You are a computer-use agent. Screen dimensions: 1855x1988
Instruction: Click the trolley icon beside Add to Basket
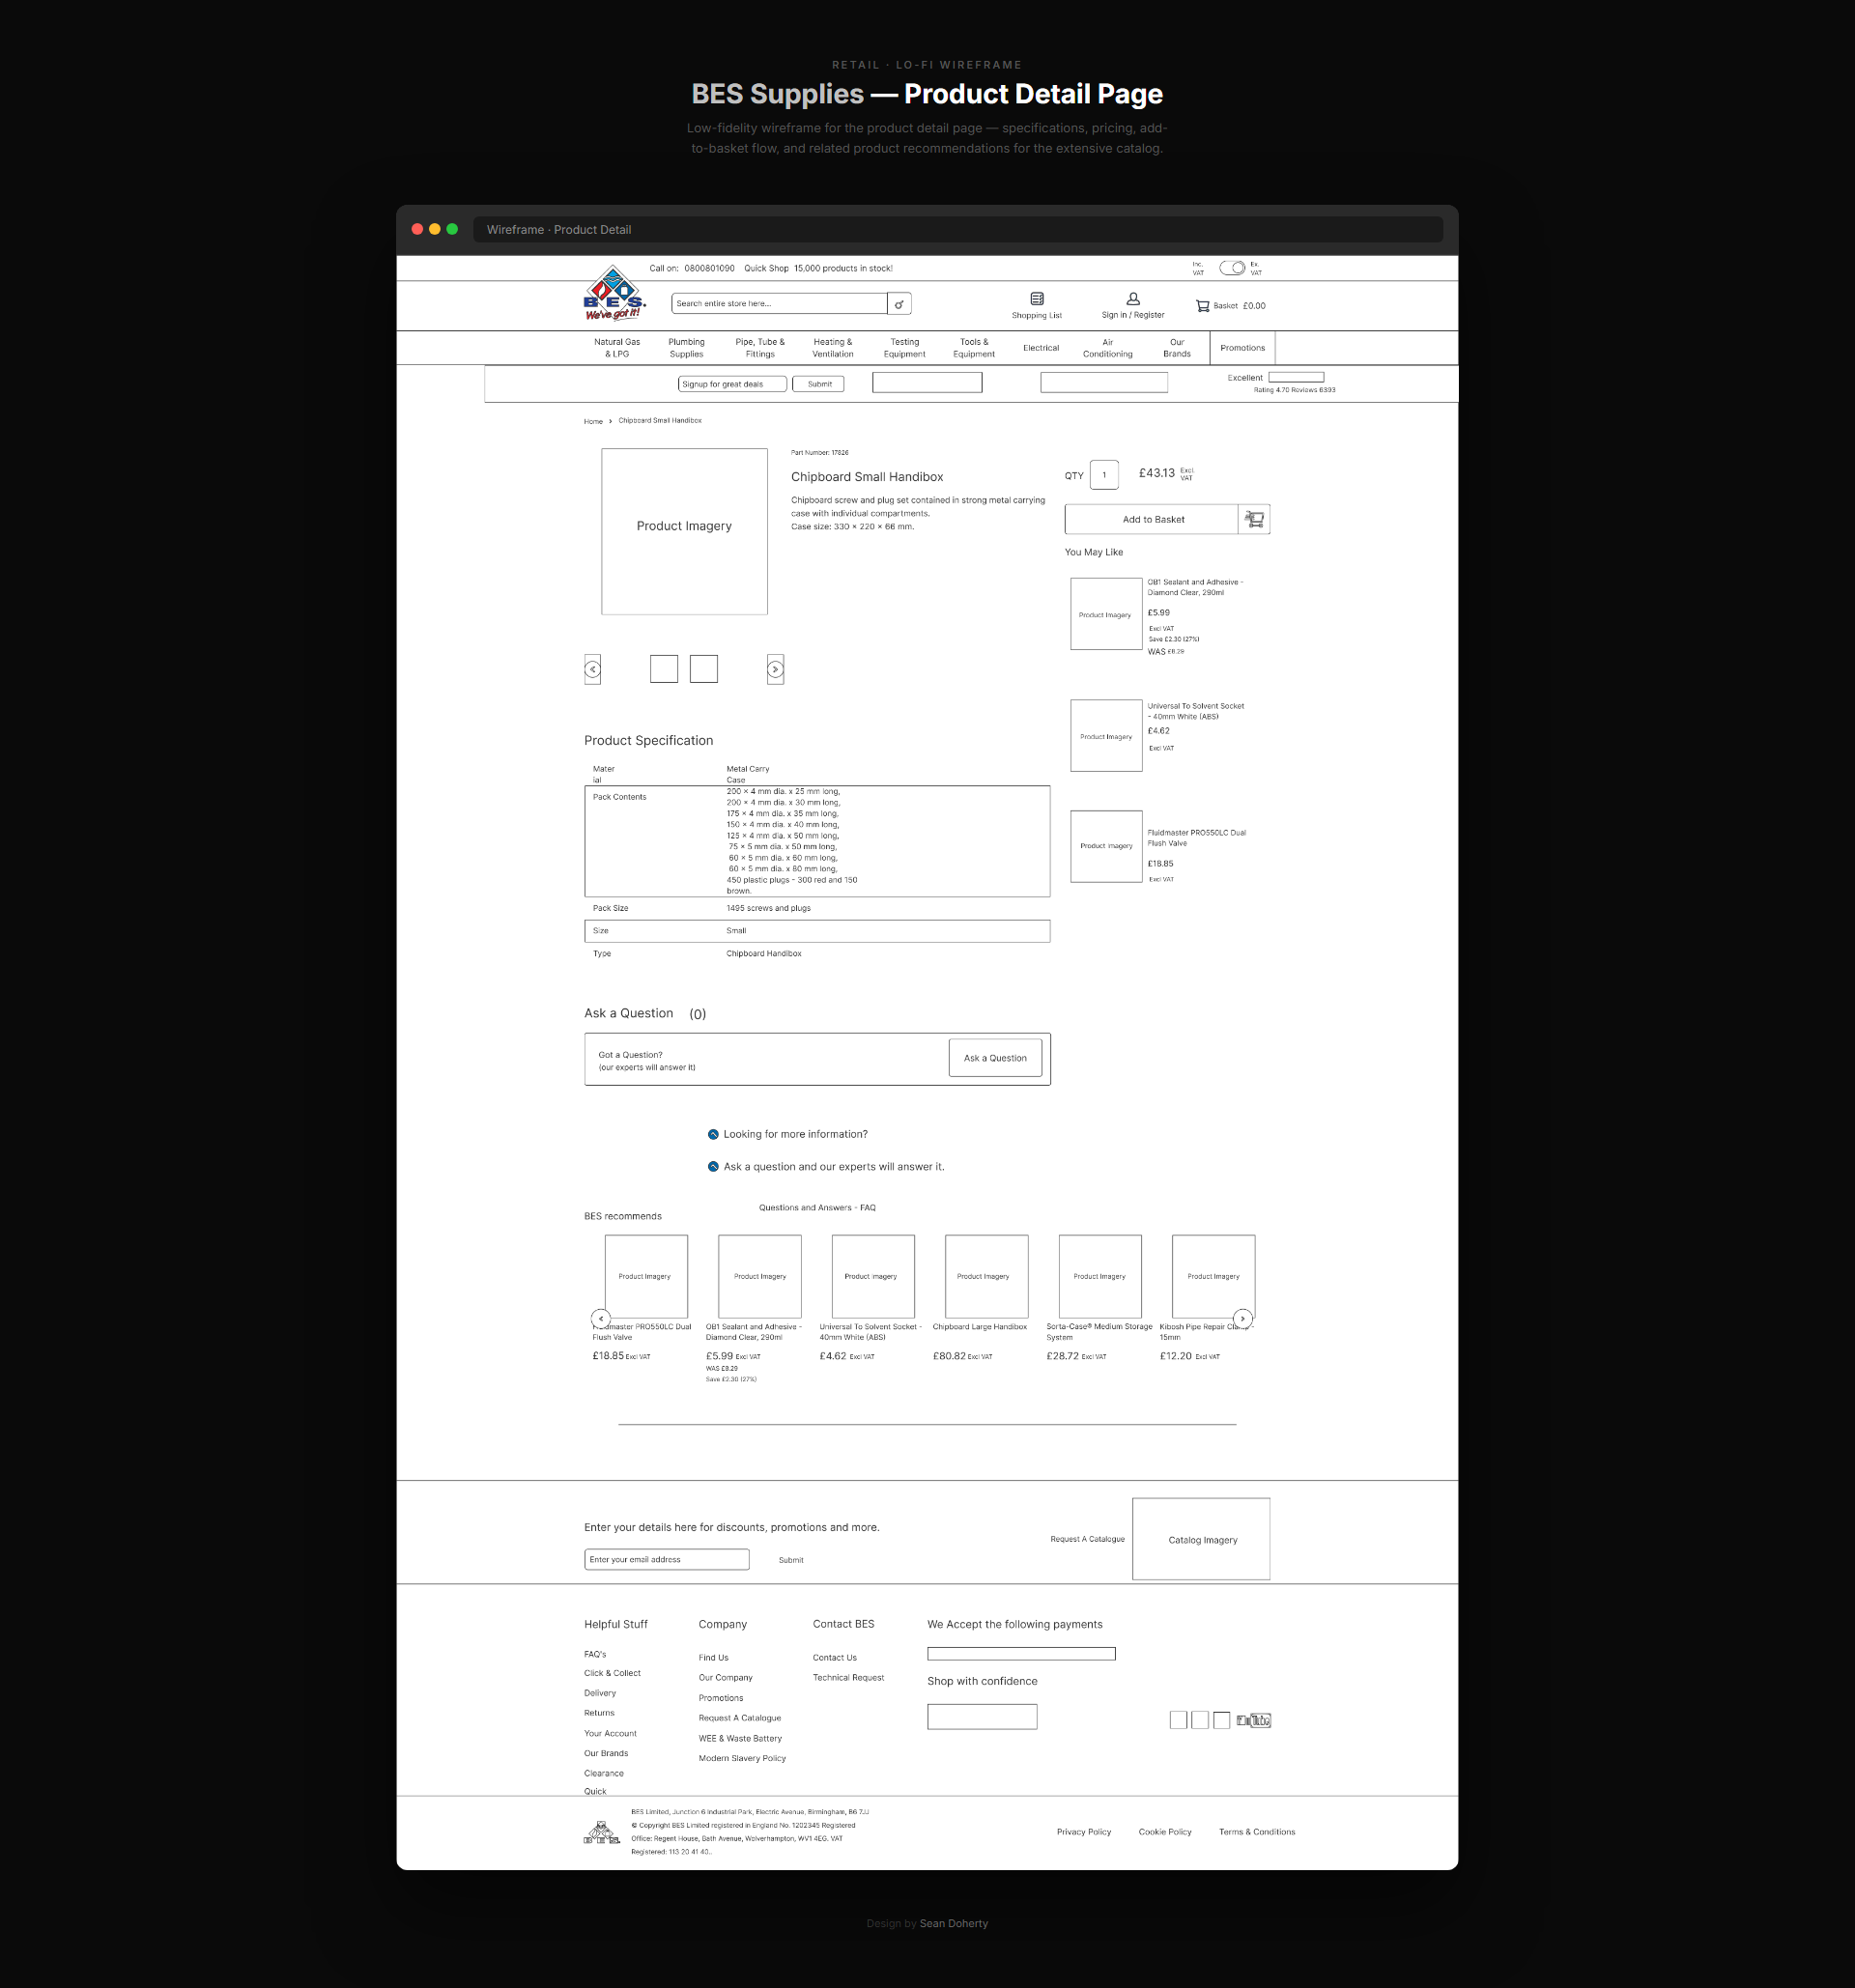point(1254,519)
